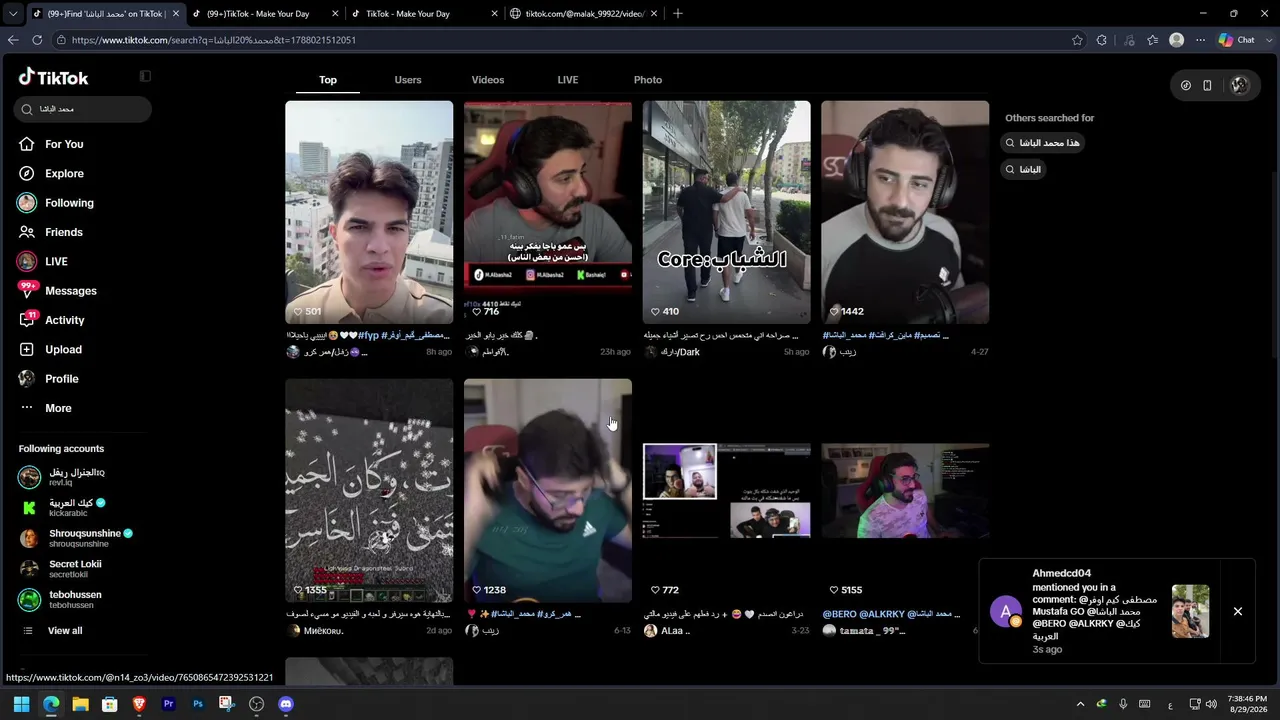Switch to the Photo results tab
Viewport: 1280px width, 720px height.
click(648, 80)
